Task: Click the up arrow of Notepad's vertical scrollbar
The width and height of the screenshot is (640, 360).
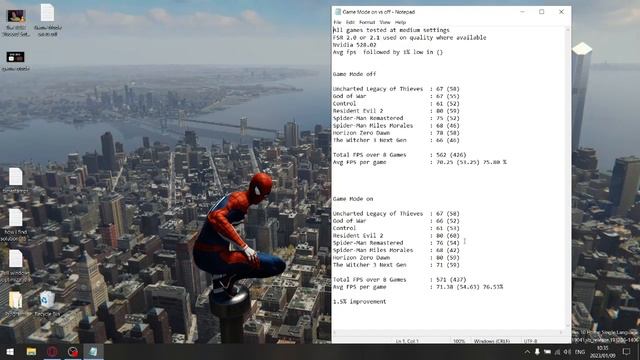Action: pos(567,30)
